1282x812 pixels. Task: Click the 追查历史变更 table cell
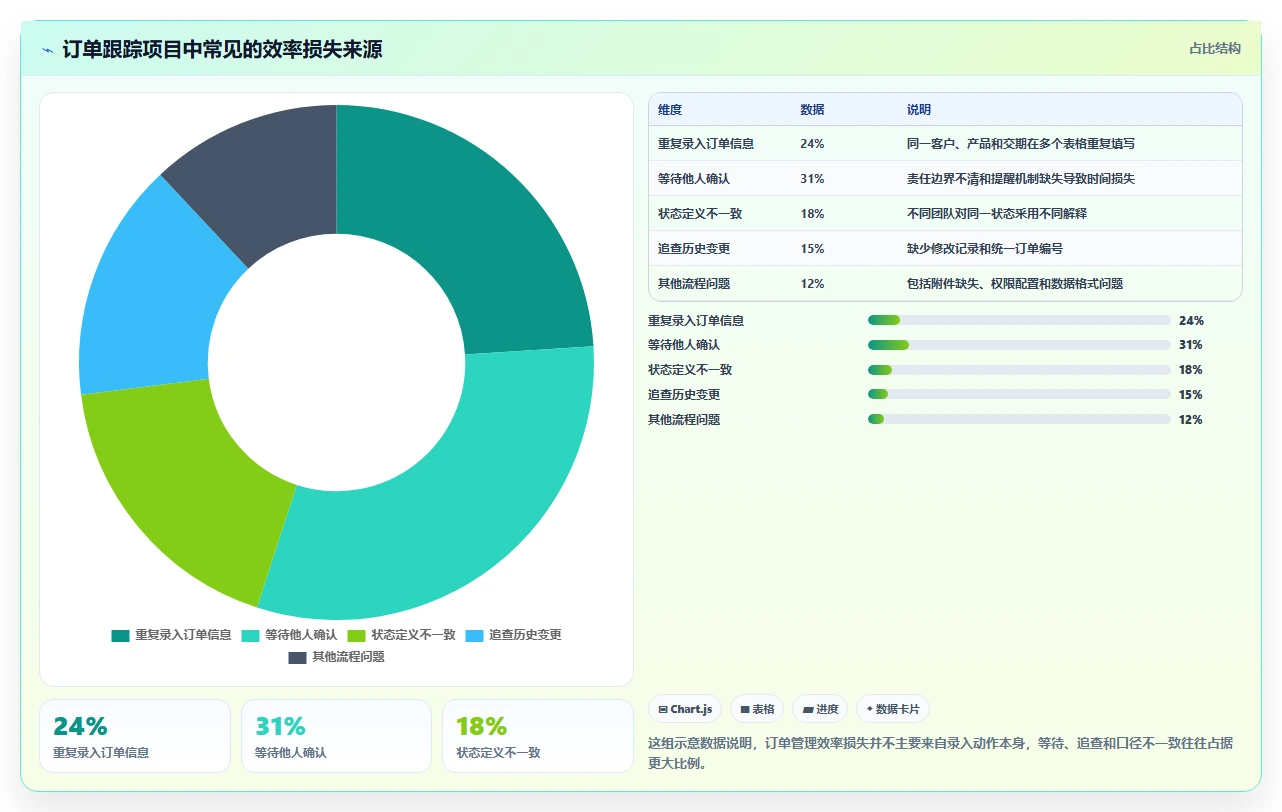(x=694, y=249)
